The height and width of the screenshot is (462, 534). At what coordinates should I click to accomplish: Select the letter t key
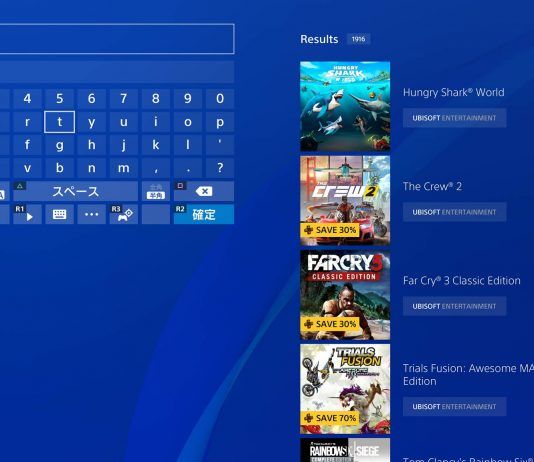pos(59,122)
